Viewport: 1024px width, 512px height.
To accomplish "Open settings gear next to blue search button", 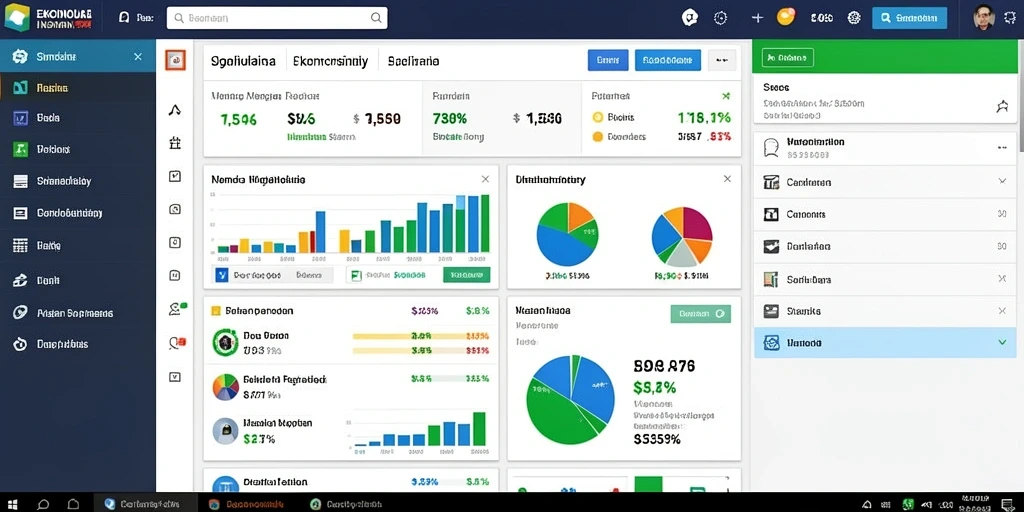I will click(x=854, y=18).
